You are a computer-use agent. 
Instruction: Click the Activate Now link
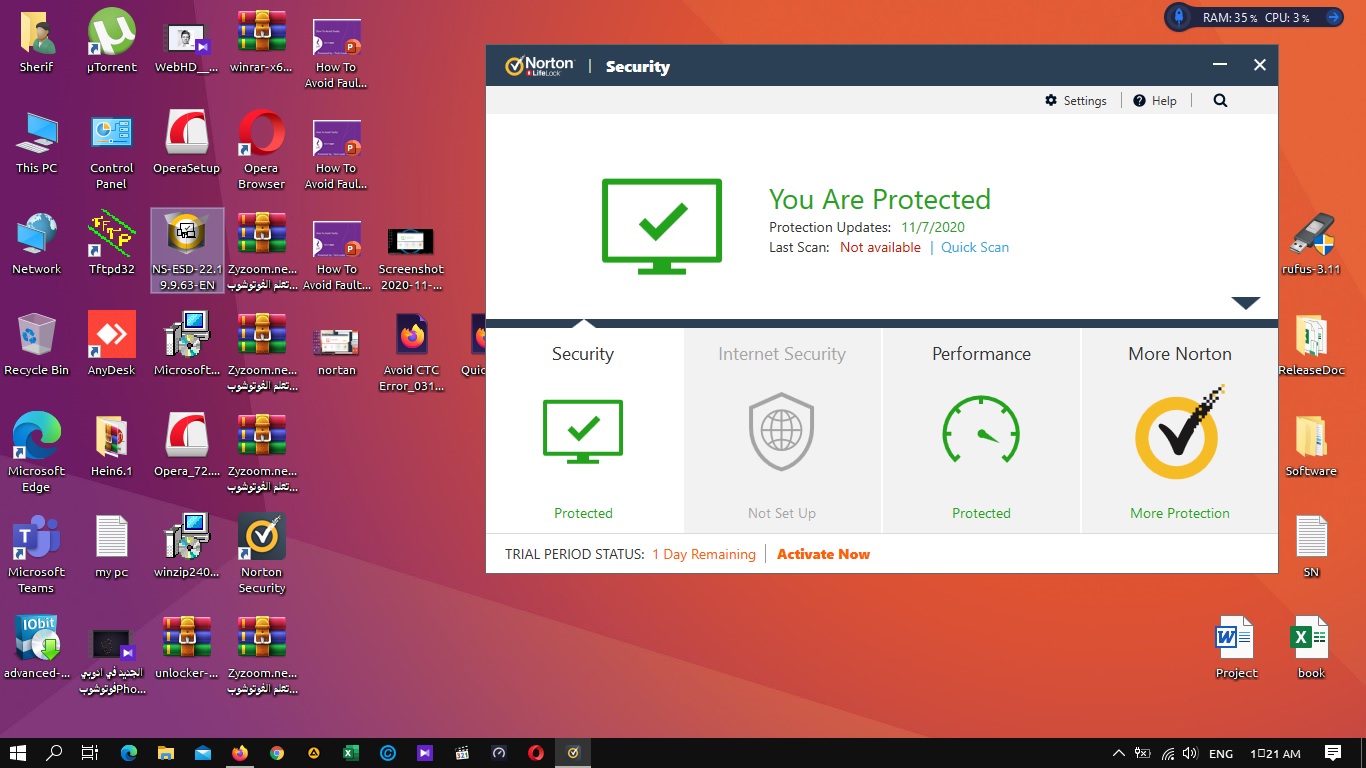(823, 554)
